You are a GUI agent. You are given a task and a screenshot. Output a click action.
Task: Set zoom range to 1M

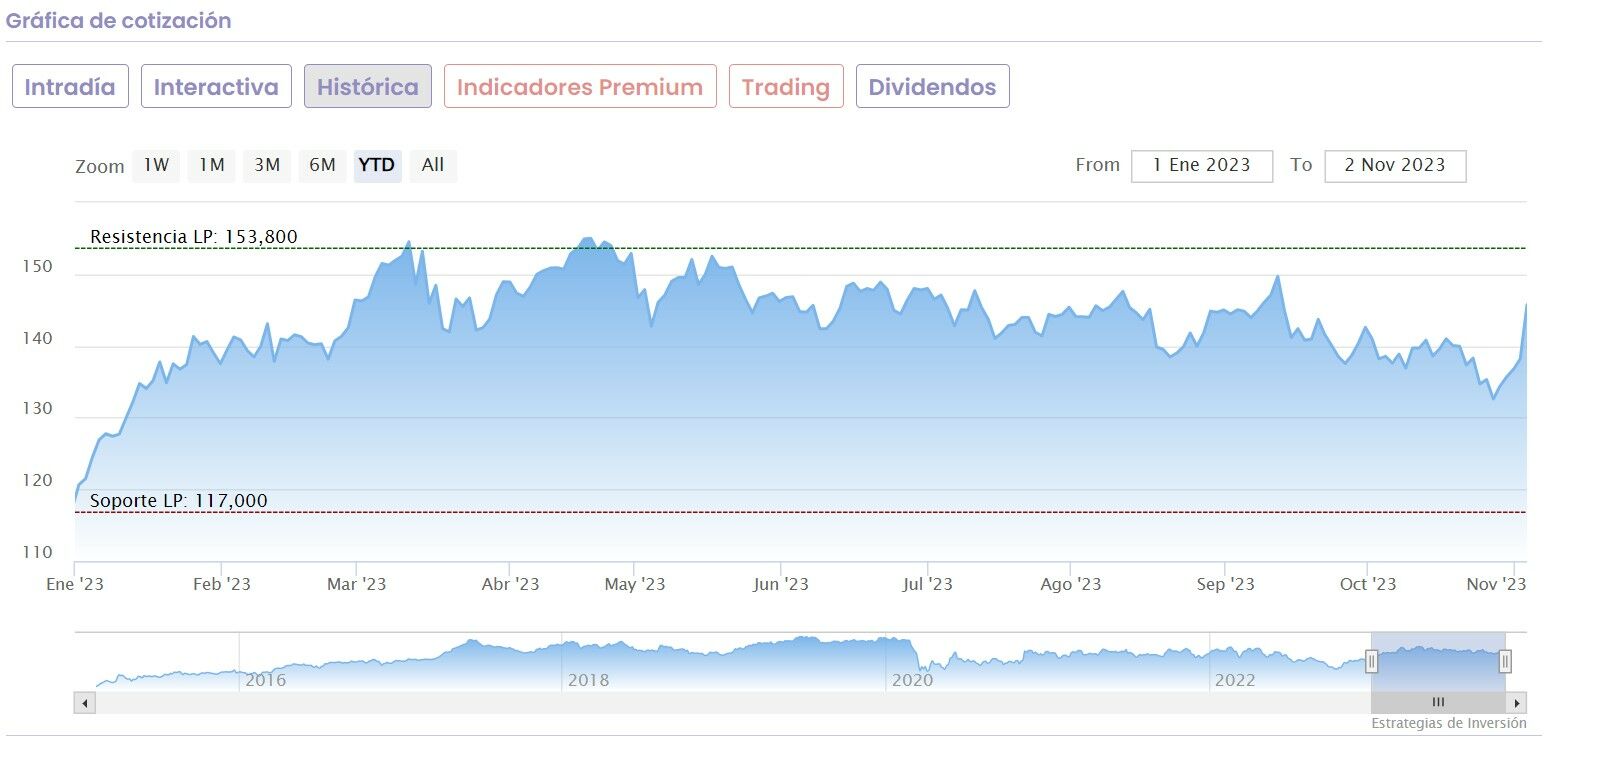pyautogui.click(x=211, y=165)
